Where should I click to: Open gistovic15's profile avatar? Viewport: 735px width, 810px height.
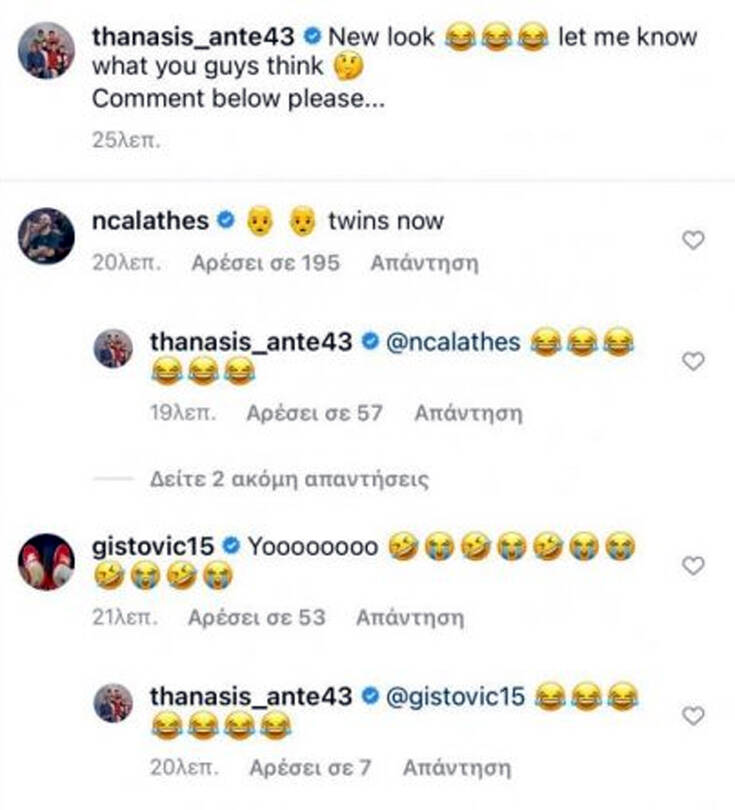point(46,562)
